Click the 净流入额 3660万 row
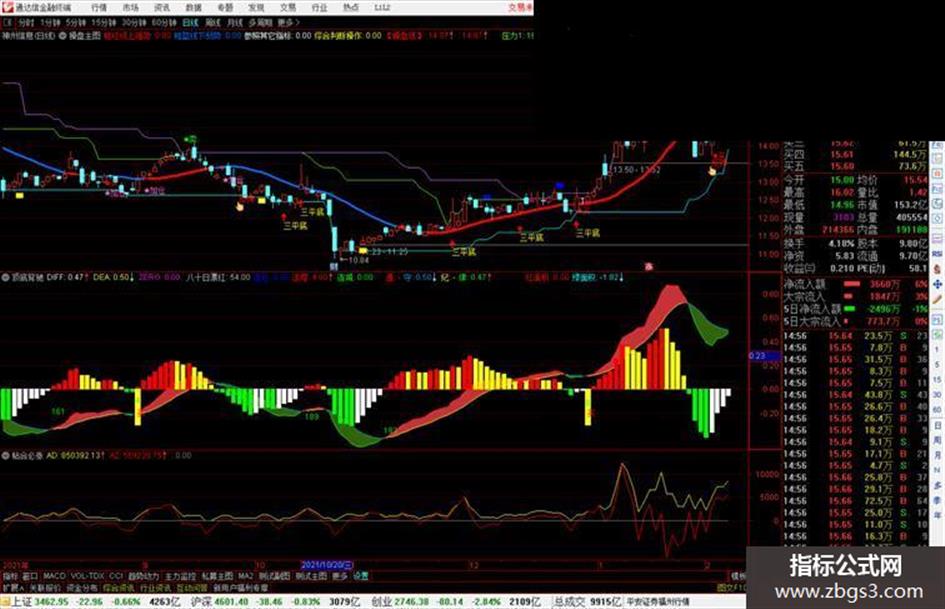 pos(855,283)
